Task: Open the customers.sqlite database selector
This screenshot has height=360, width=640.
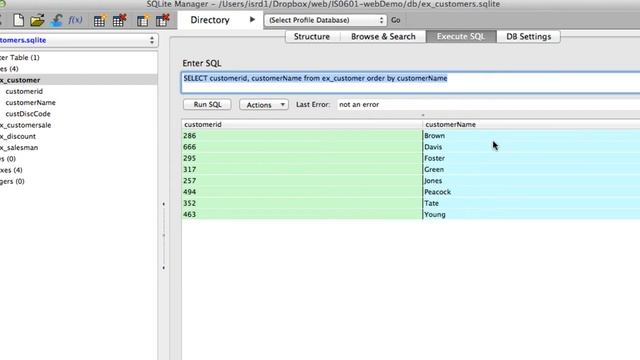Action: coord(78,40)
